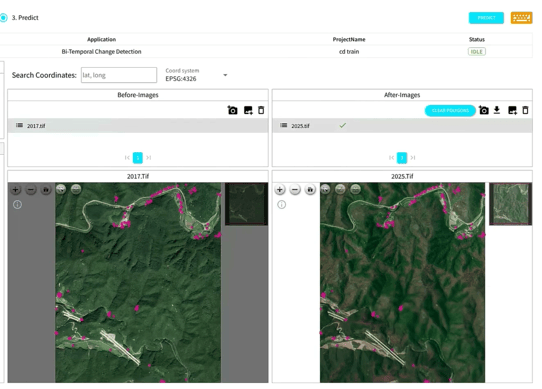Select the 2017.tif row in Before-Images

138,126
